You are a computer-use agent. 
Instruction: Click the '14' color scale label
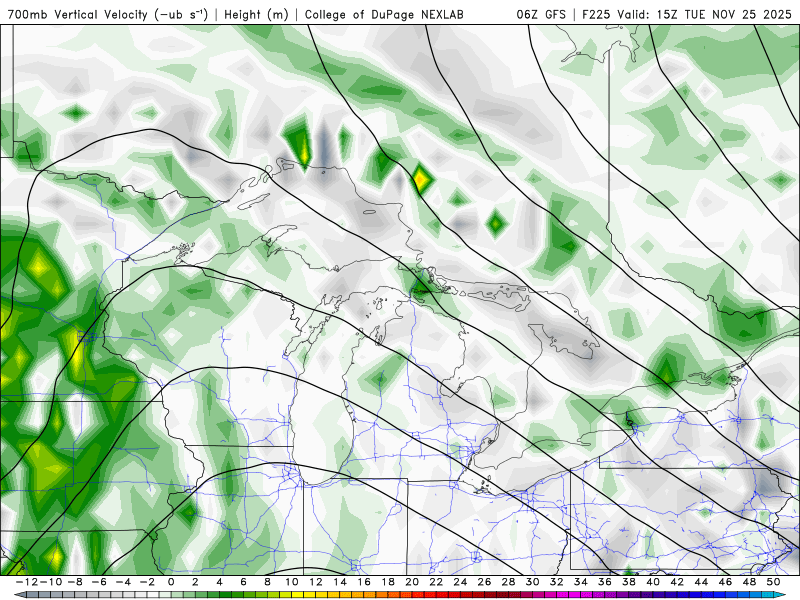point(340,582)
